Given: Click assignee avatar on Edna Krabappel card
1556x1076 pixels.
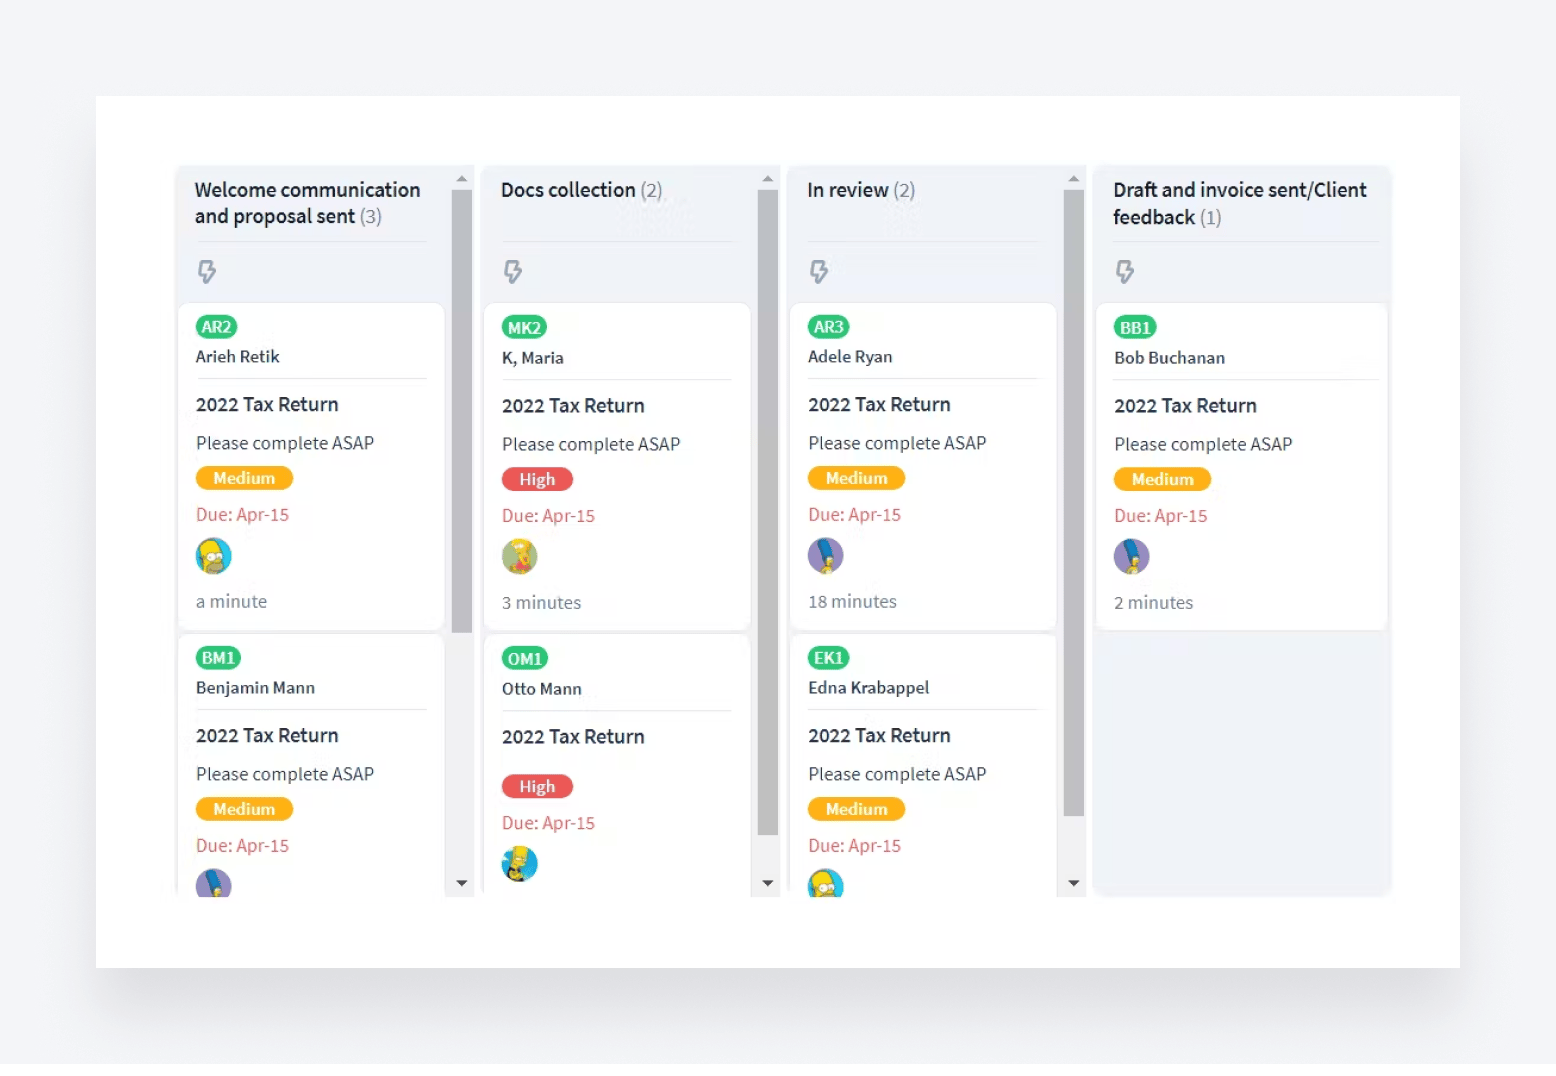Looking at the screenshot, I should click(826, 883).
